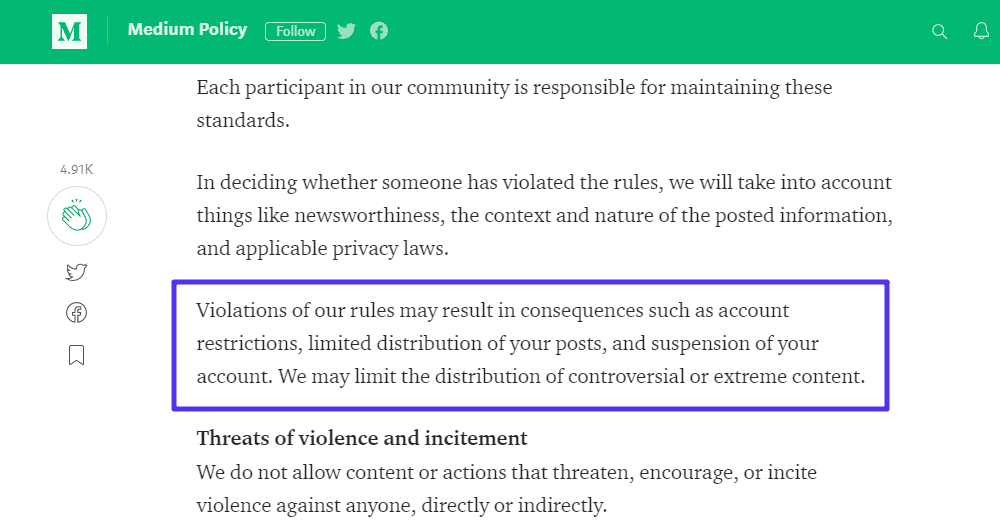Open Twitter icon in the green header
The height and width of the screenshot is (532, 1000).
(x=346, y=31)
